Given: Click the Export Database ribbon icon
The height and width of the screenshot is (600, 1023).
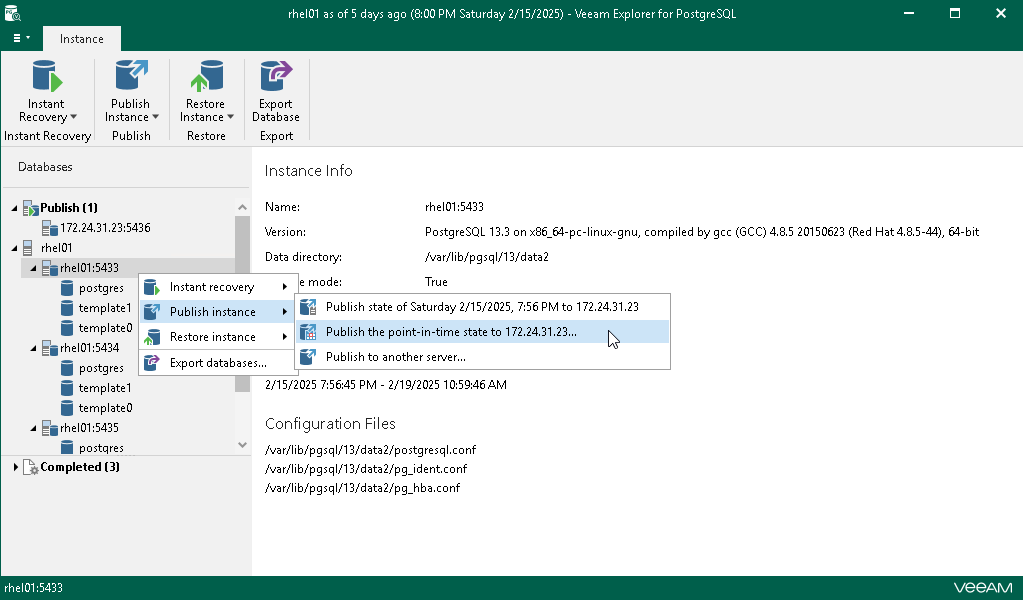Looking at the screenshot, I should click(276, 76).
